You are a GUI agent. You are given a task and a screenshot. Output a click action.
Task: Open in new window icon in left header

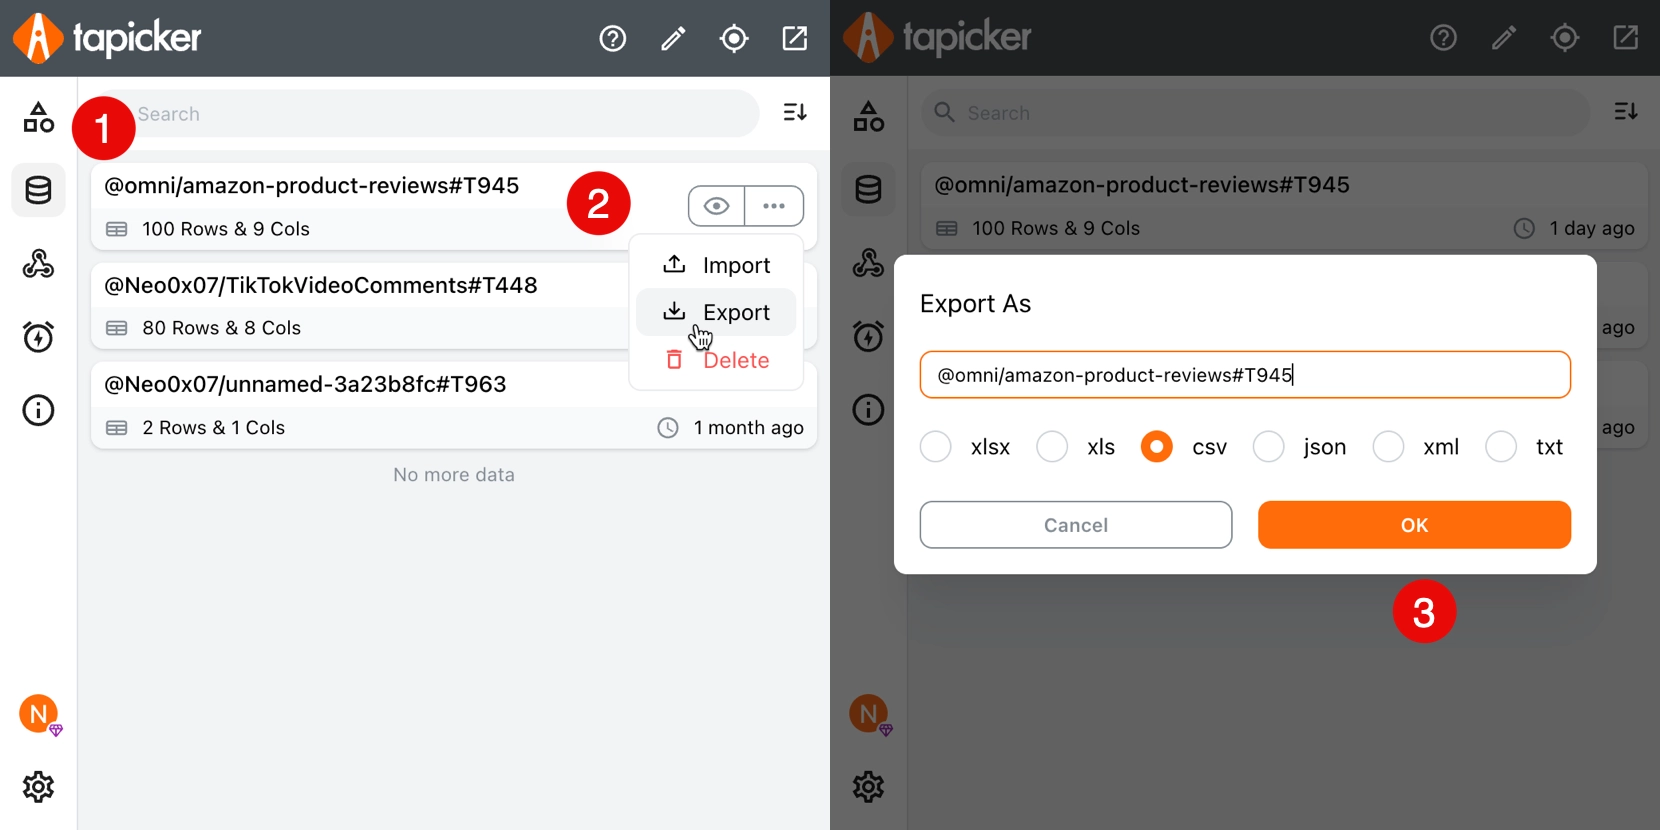click(x=795, y=39)
